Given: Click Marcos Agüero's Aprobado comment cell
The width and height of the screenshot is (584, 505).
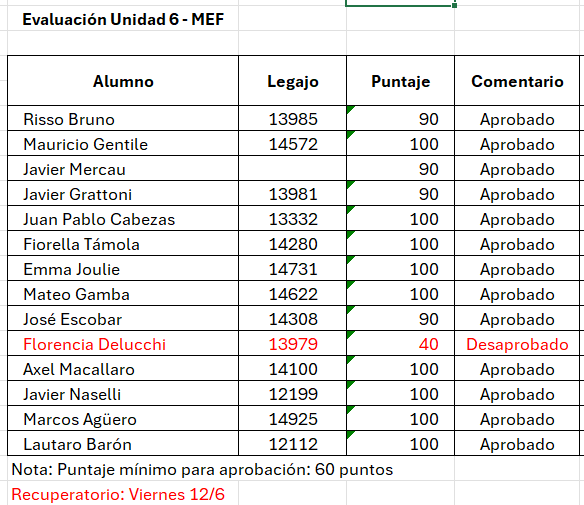Looking at the screenshot, I should (517, 419).
